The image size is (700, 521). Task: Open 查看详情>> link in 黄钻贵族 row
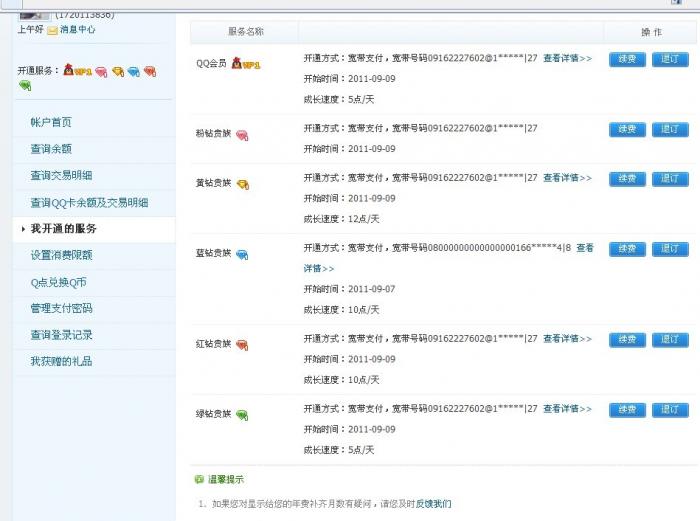pos(567,178)
